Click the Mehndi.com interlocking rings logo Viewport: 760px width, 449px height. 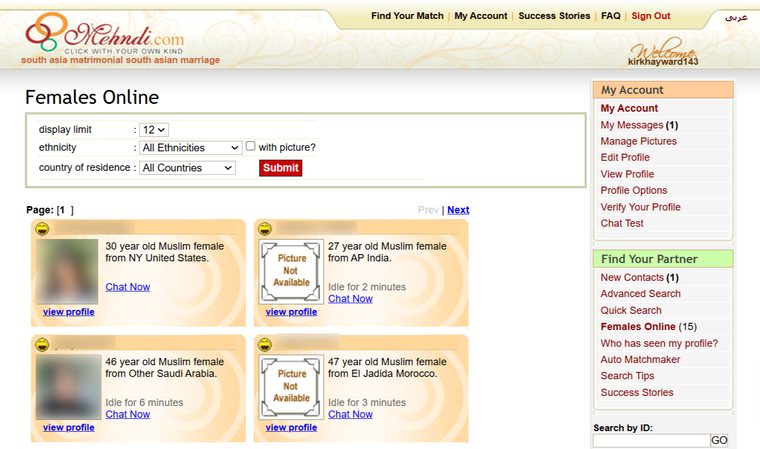pos(46,32)
